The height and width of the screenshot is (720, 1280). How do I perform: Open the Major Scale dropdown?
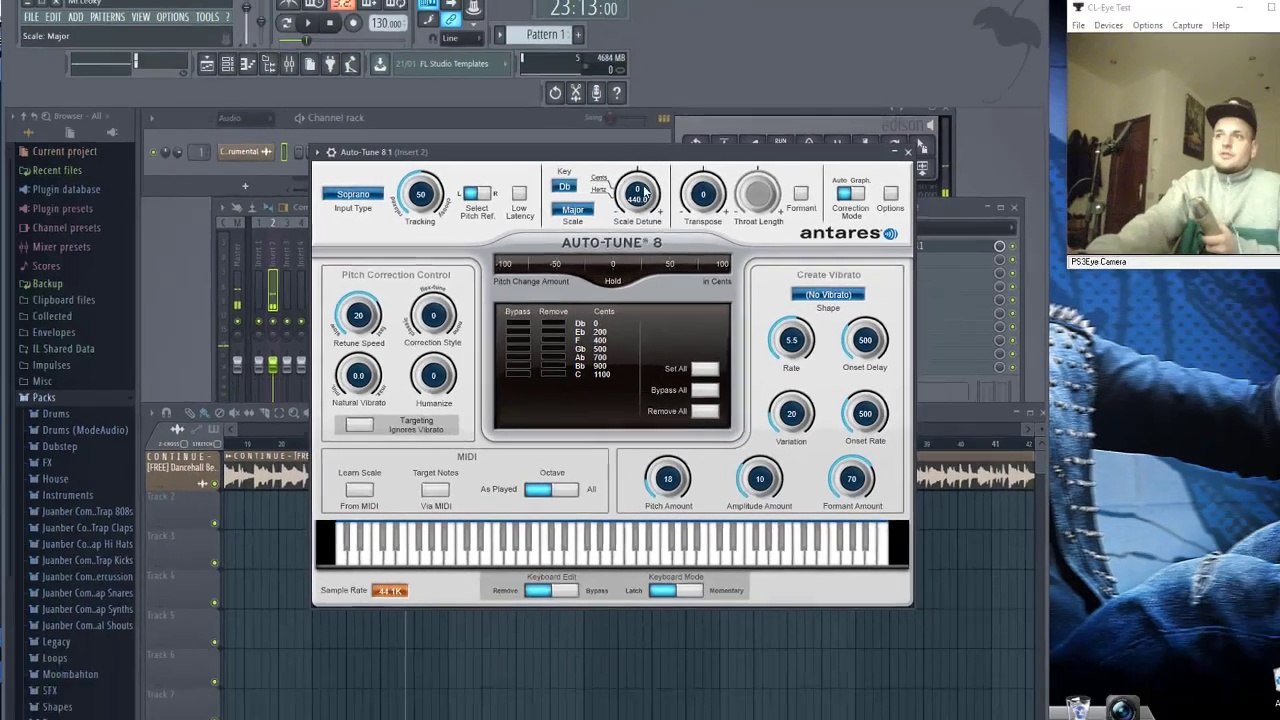tap(572, 210)
